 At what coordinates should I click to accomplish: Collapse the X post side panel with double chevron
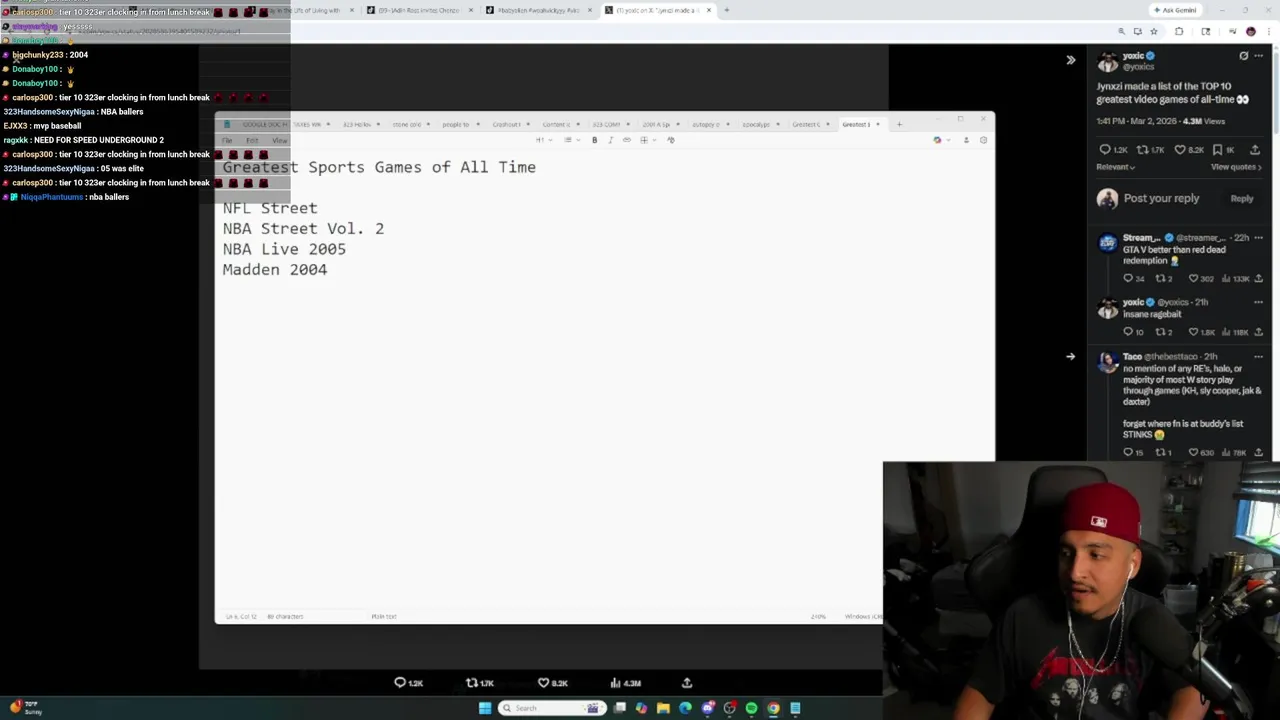[x=1070, y=60]
